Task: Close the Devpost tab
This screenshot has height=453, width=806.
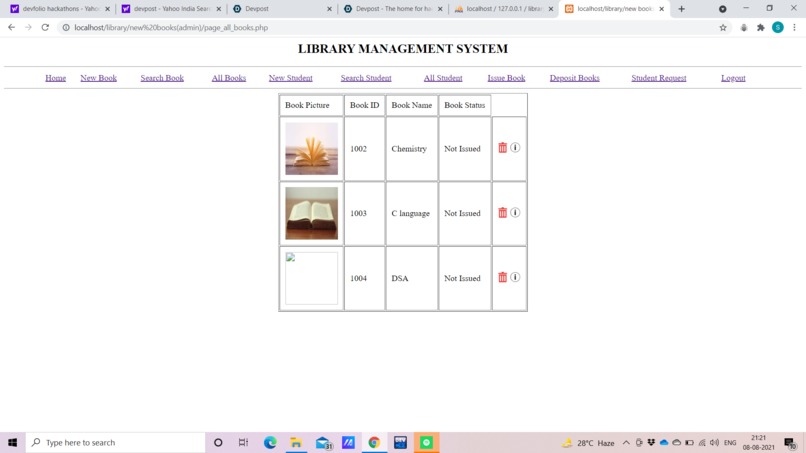Action: 329,9
